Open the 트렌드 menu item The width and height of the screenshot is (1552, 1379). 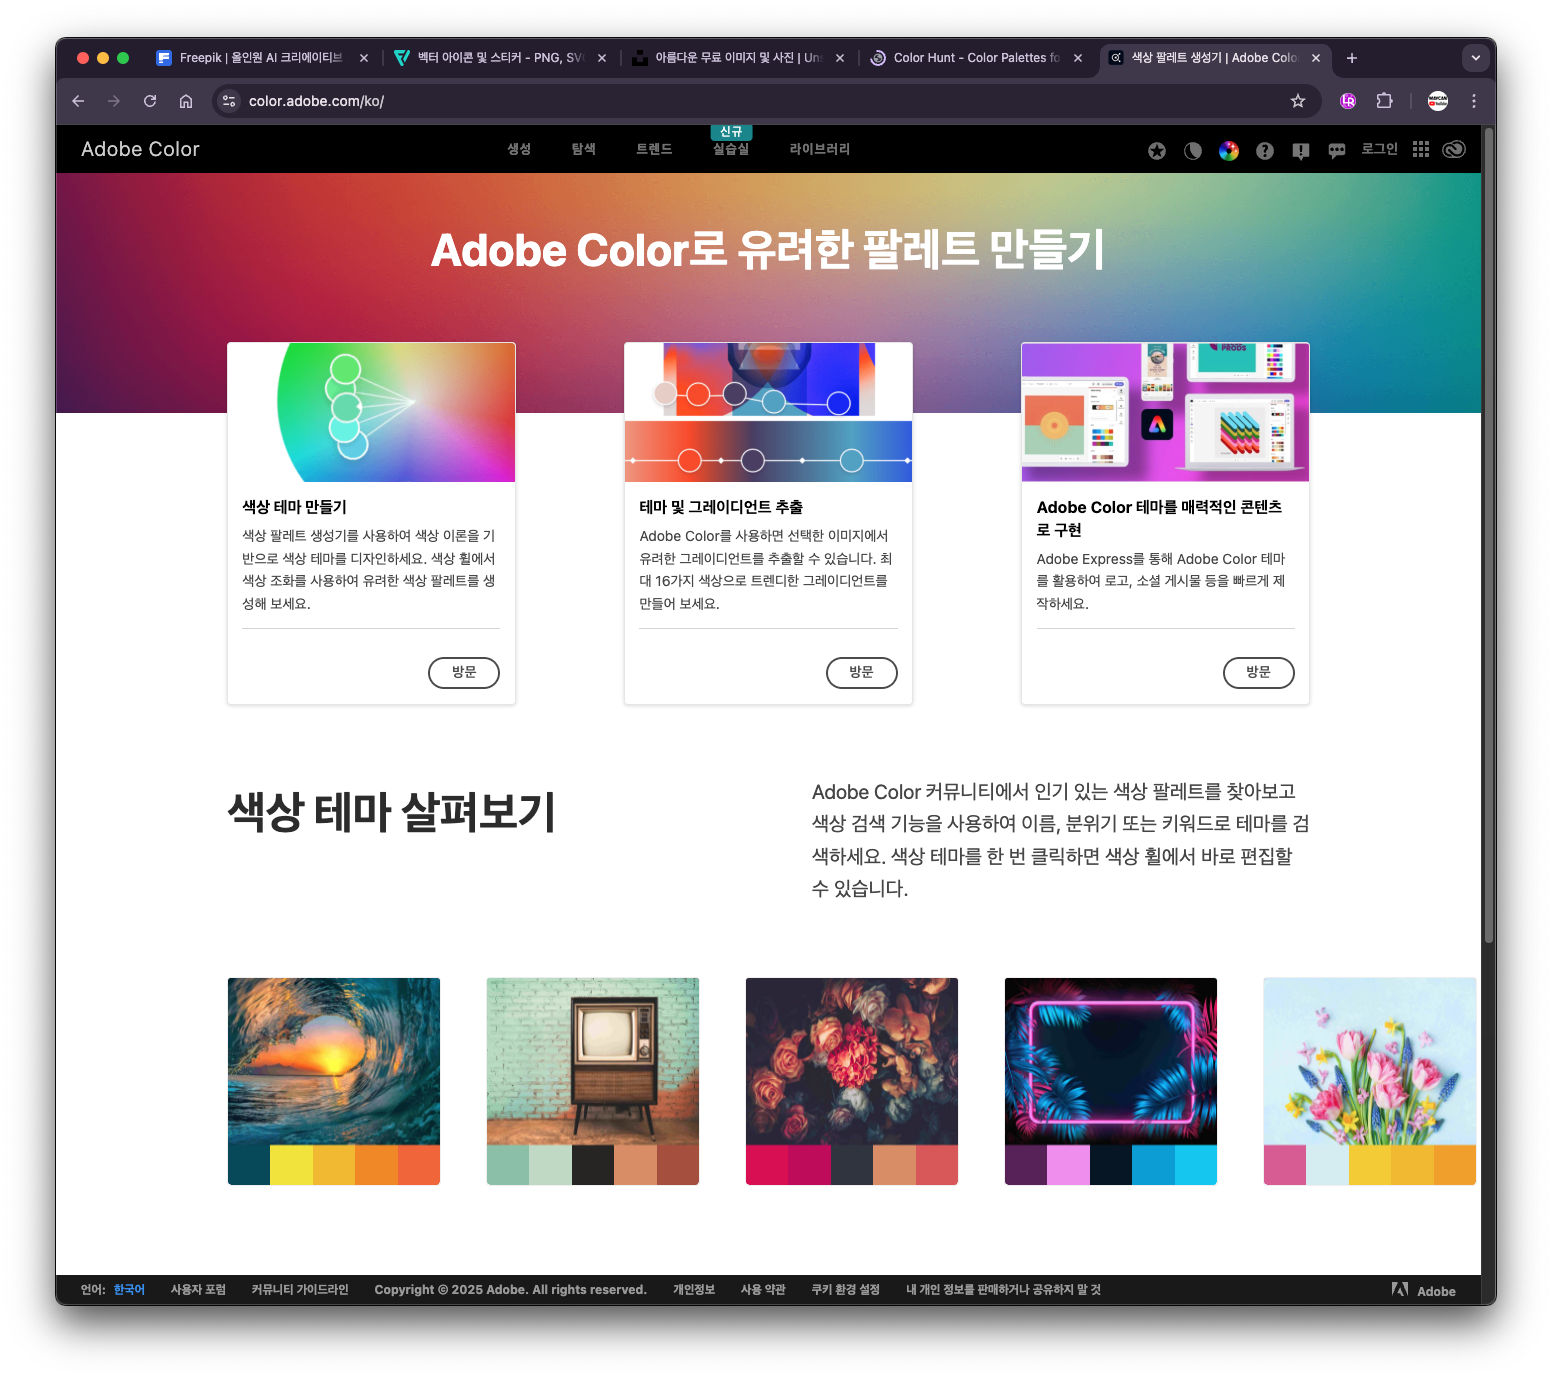pyautogui.click(x=654, y=149)
